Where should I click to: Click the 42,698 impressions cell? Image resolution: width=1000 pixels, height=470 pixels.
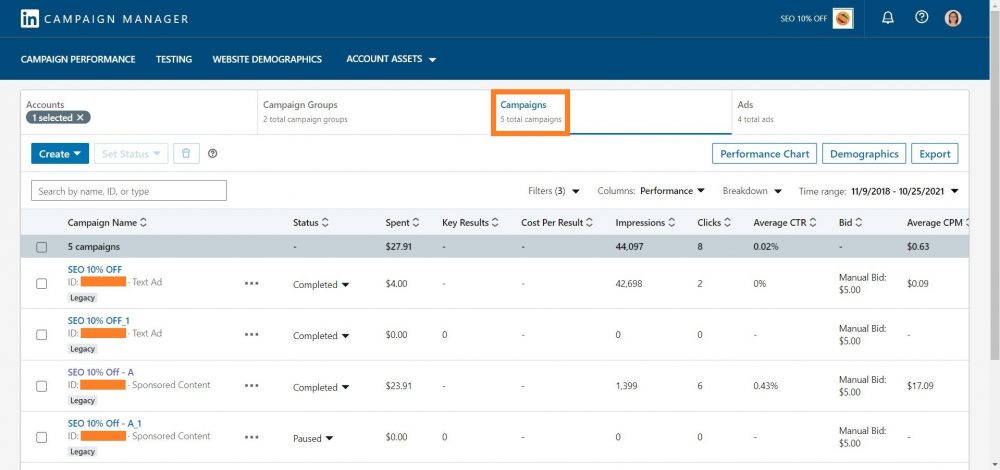click(x=629, y=284)
